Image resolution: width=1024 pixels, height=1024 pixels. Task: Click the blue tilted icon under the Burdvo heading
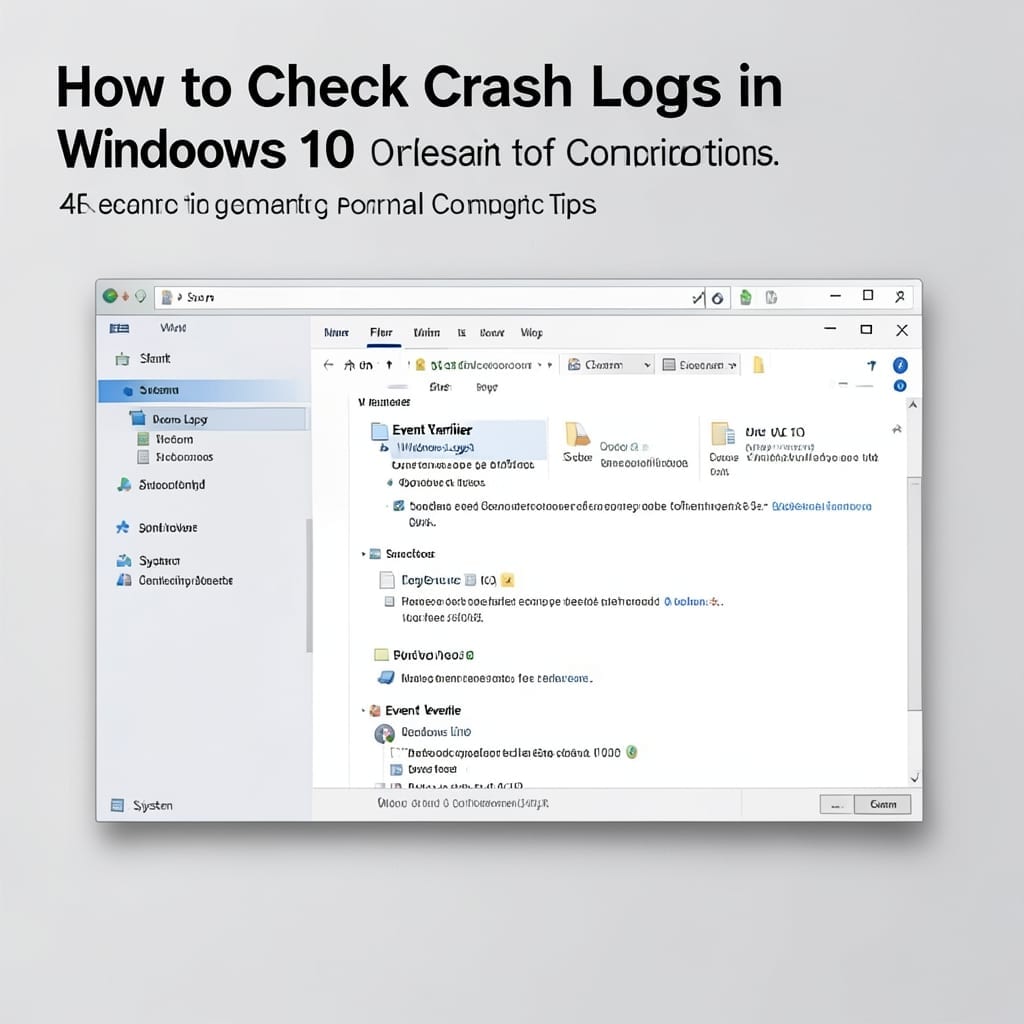point(386,678)
